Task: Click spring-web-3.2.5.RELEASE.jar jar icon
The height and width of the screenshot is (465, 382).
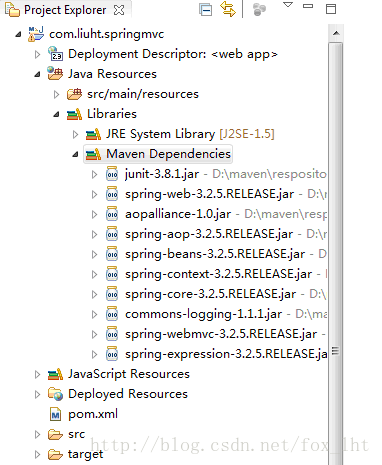Action: tap(112, 194)
